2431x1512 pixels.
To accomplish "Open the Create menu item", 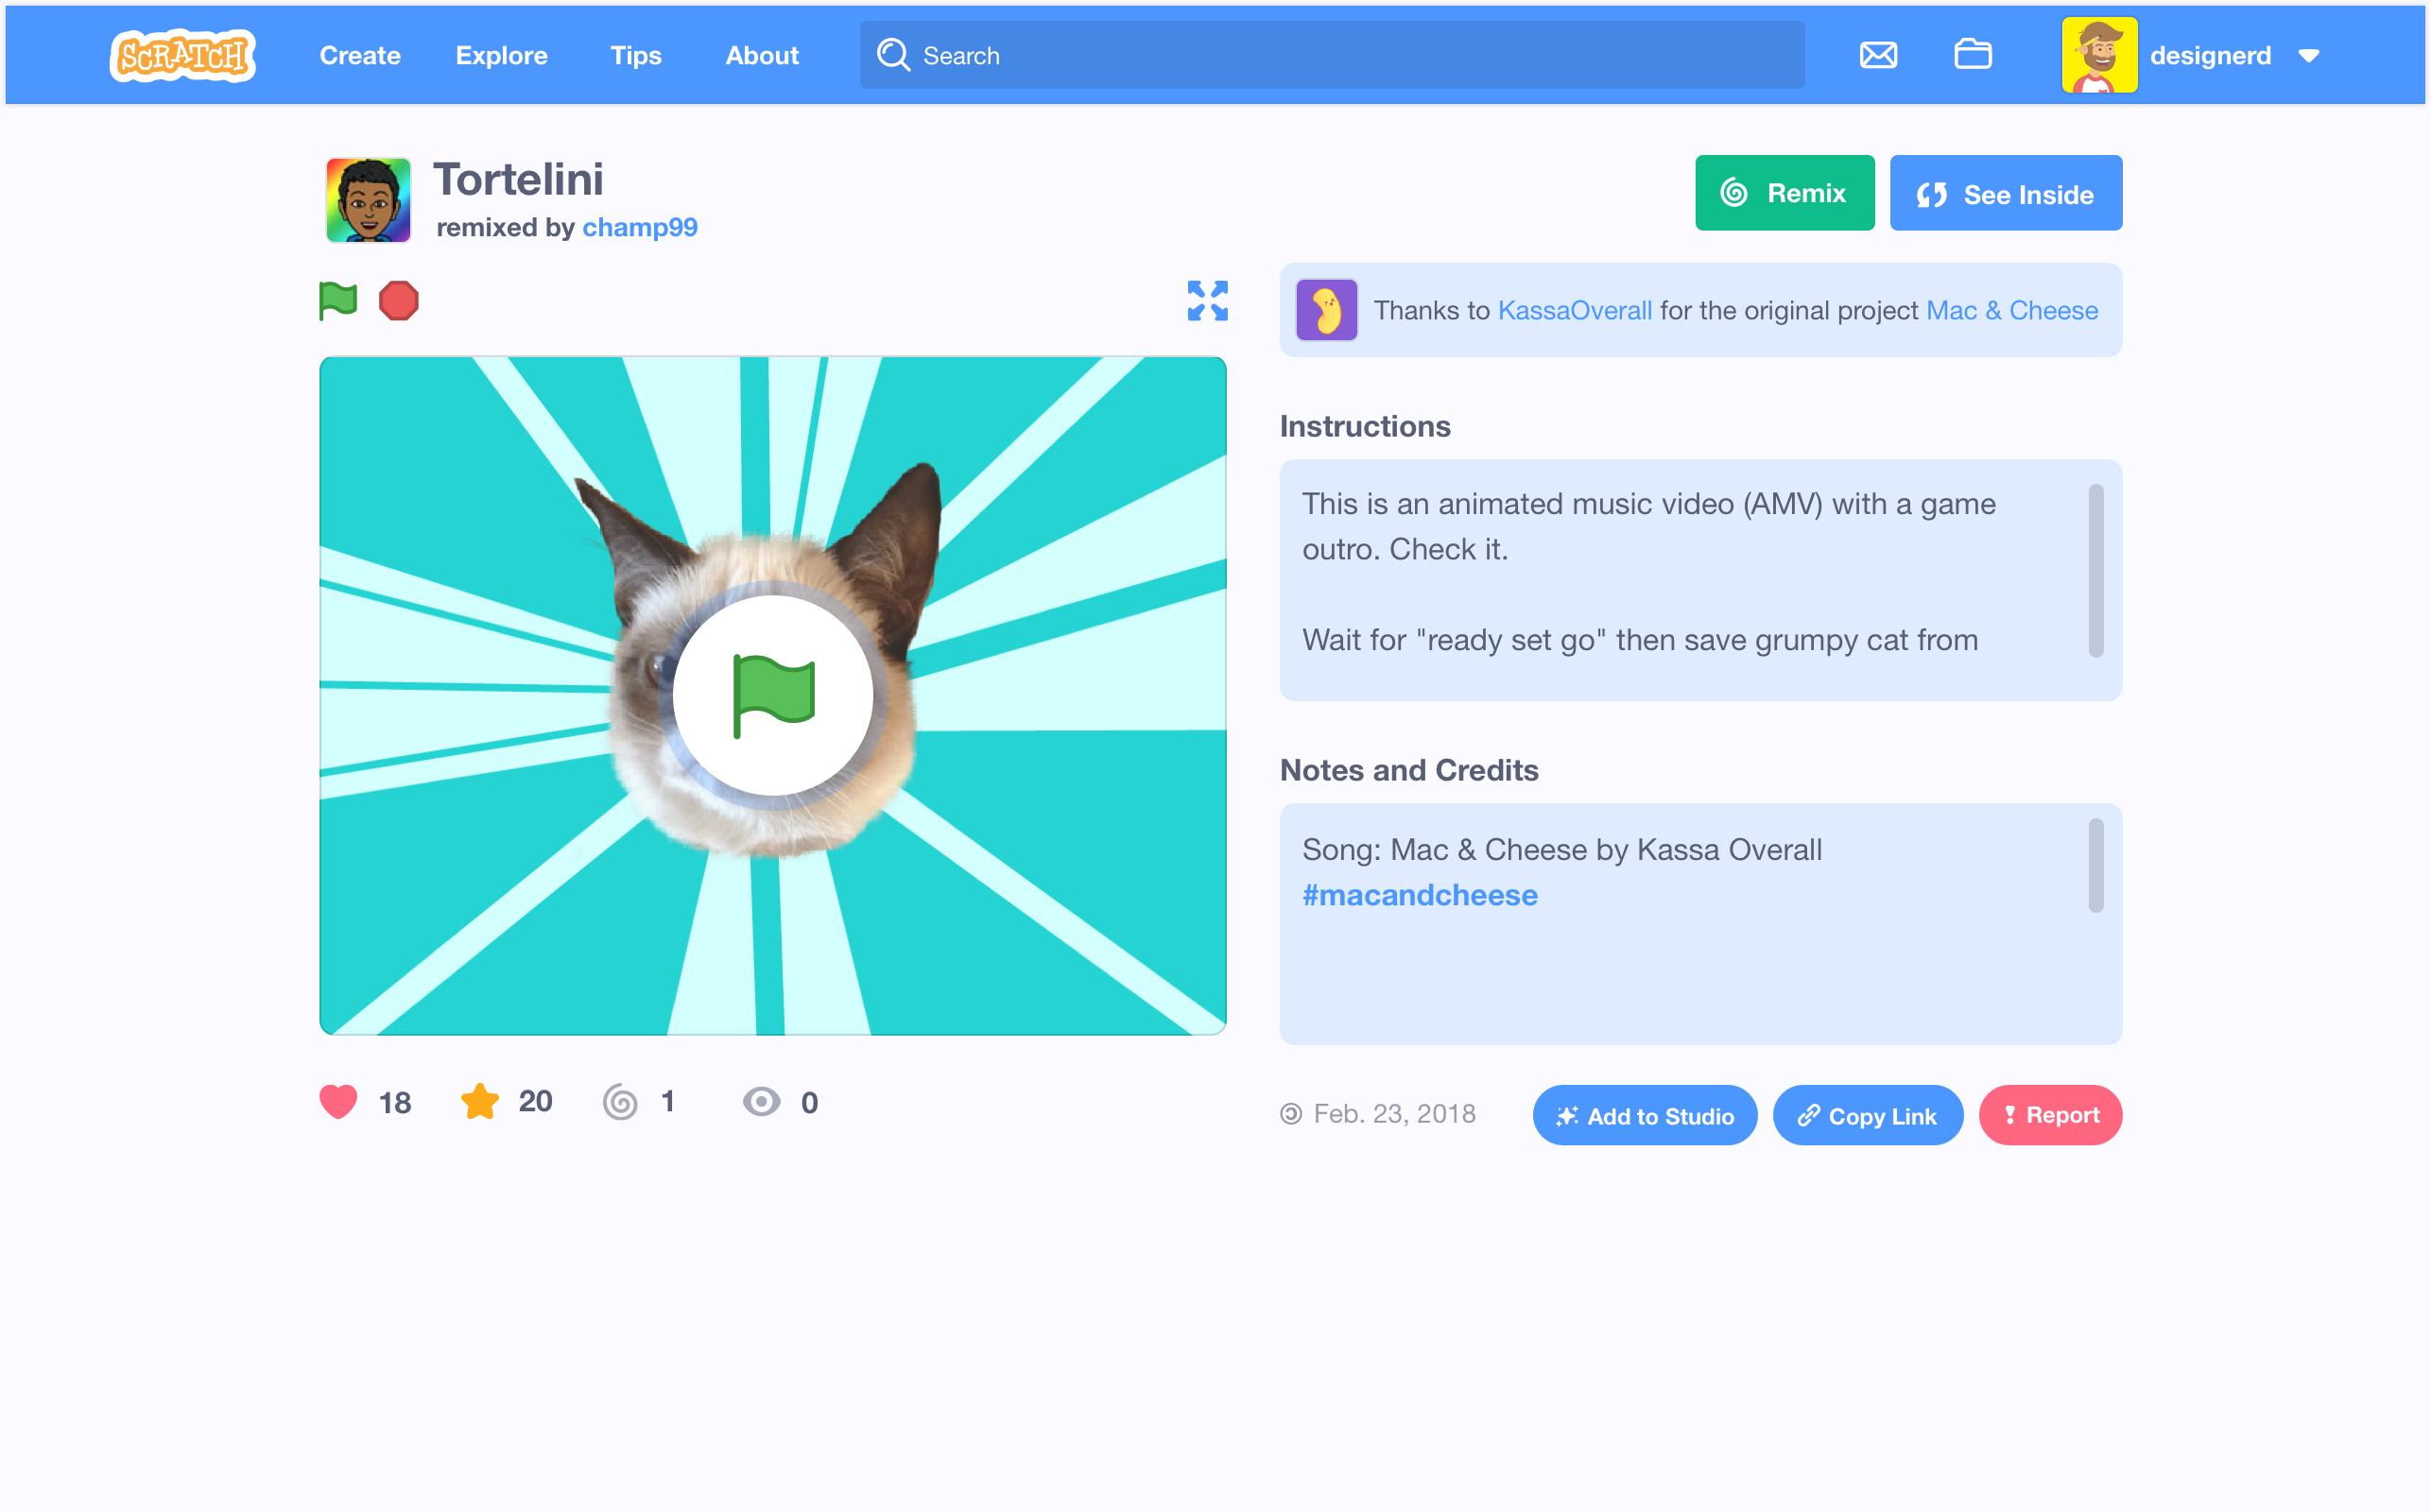I will (x=360, y=56).
